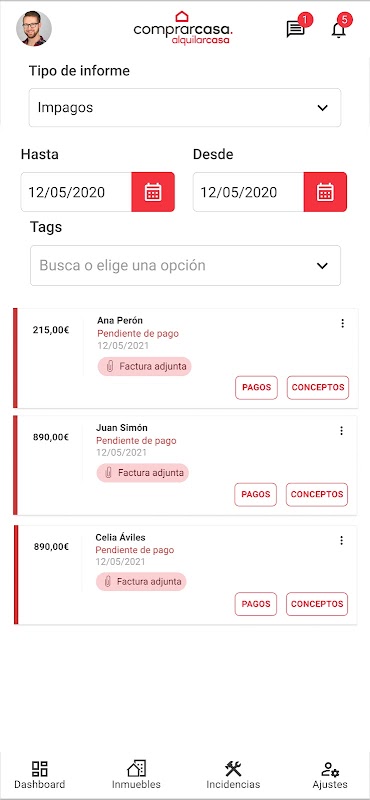Viewport: 370px width, 800px height.
Task: Switch to the Inmuebles tab
Action: click(136, 775)
